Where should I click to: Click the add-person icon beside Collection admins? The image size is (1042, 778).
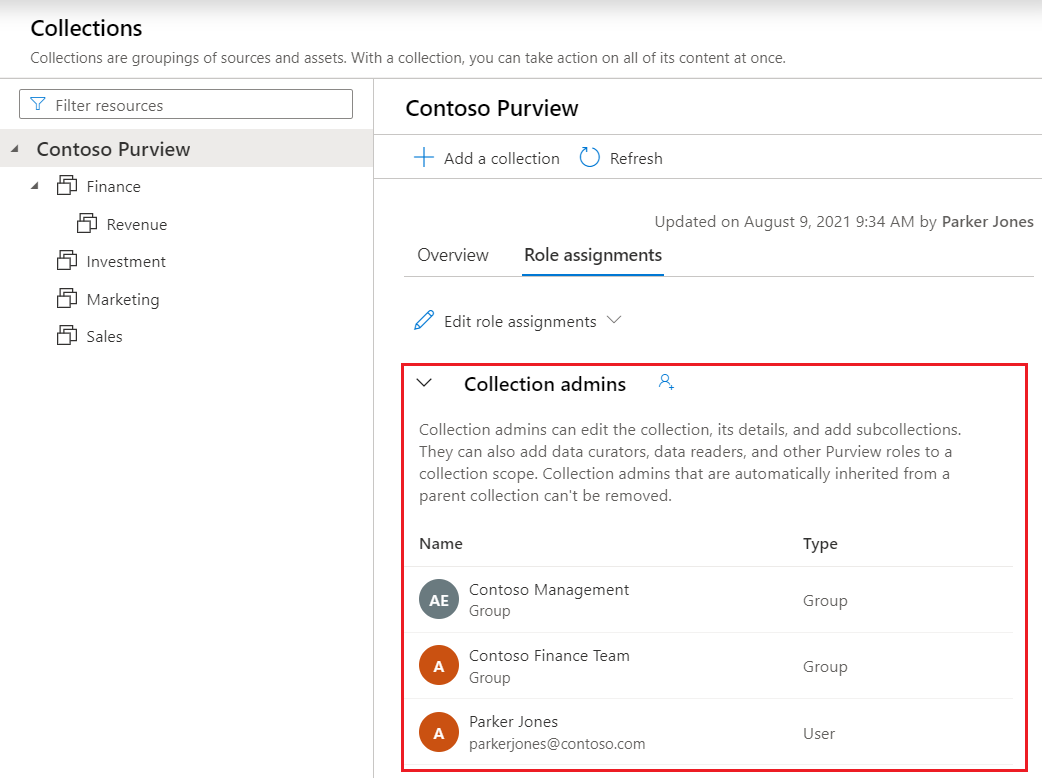tap(665, 381)
